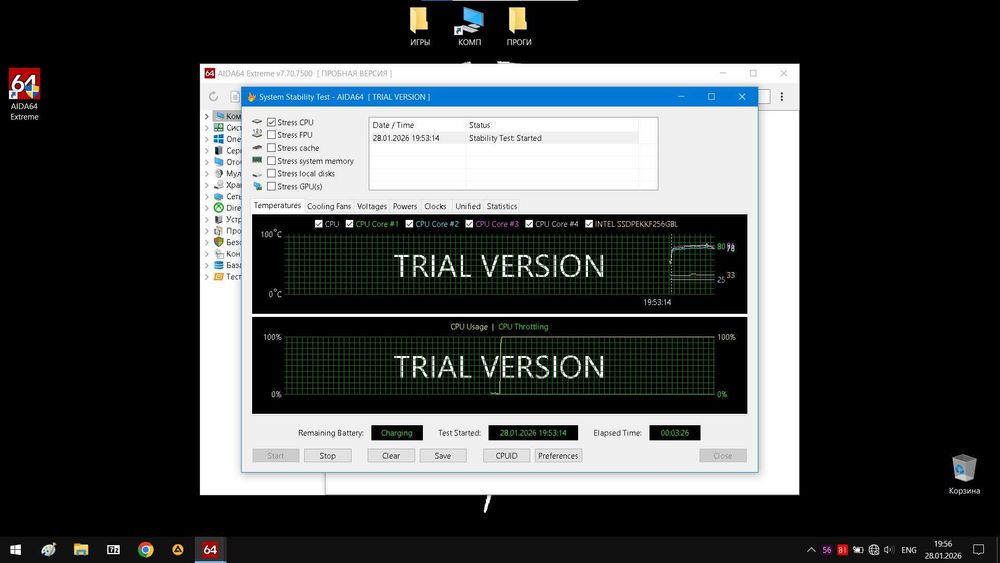Screen dimensions: 1000x563
Task: Expand the Хра… tree node
Action: 207,185
